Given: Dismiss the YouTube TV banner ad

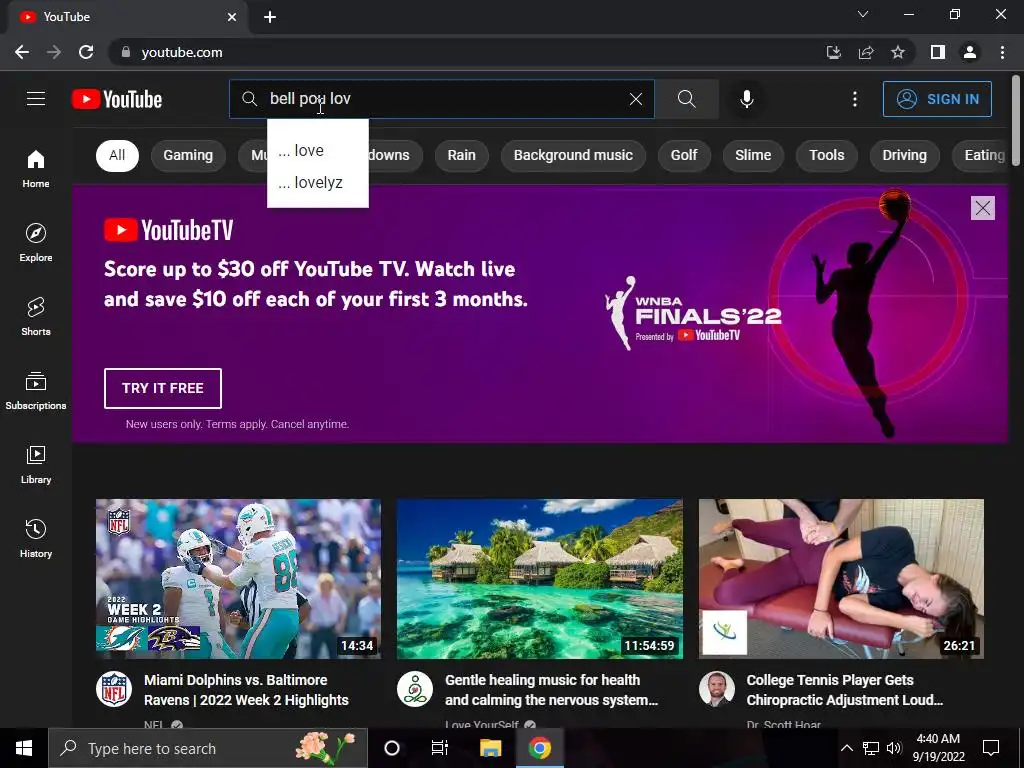Looking at the screenshot, I should click(x=983, y=208).
